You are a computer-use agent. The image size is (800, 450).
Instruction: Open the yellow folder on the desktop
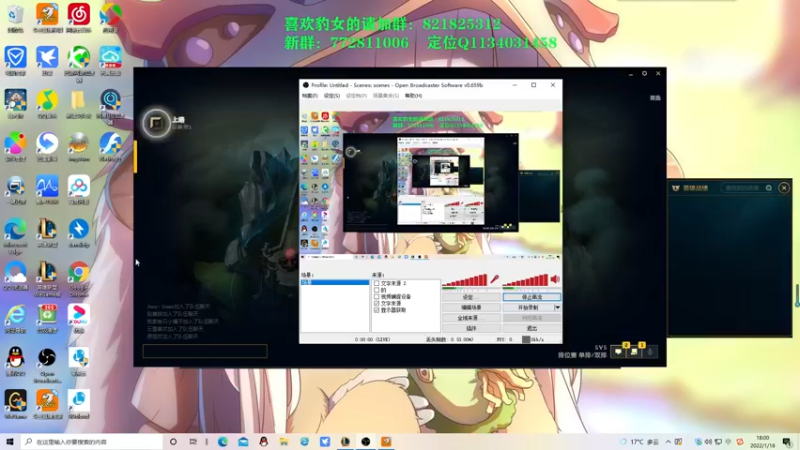(x=79, y=103)
